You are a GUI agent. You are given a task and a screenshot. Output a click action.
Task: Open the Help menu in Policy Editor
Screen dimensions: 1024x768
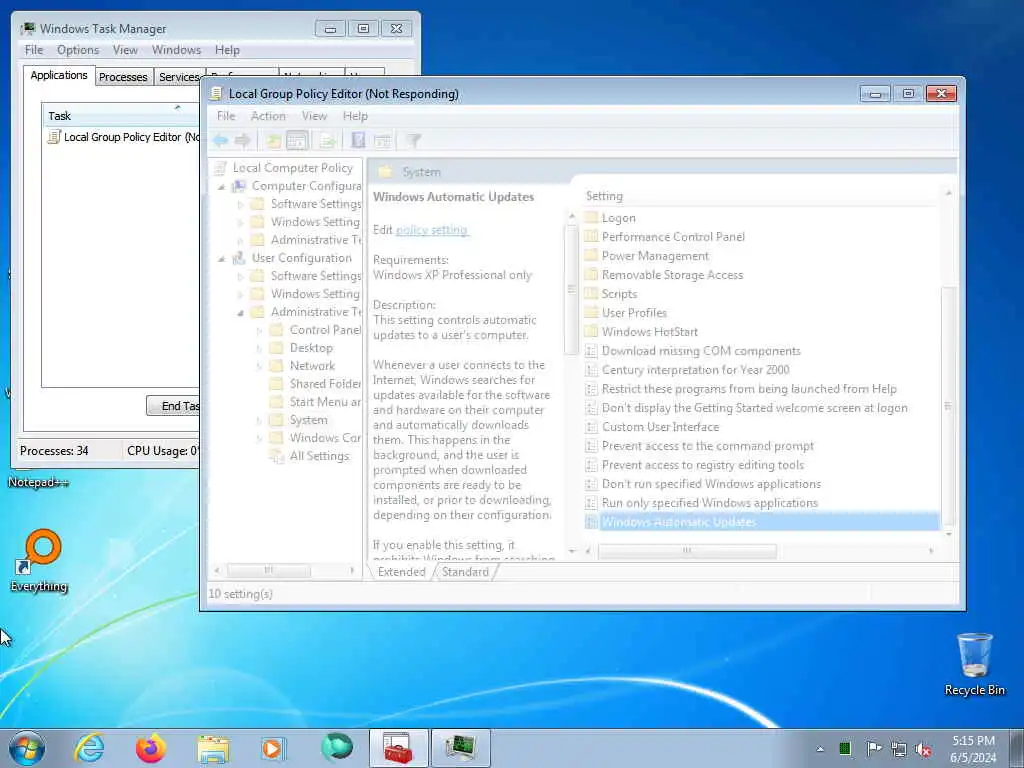point(355,116)
